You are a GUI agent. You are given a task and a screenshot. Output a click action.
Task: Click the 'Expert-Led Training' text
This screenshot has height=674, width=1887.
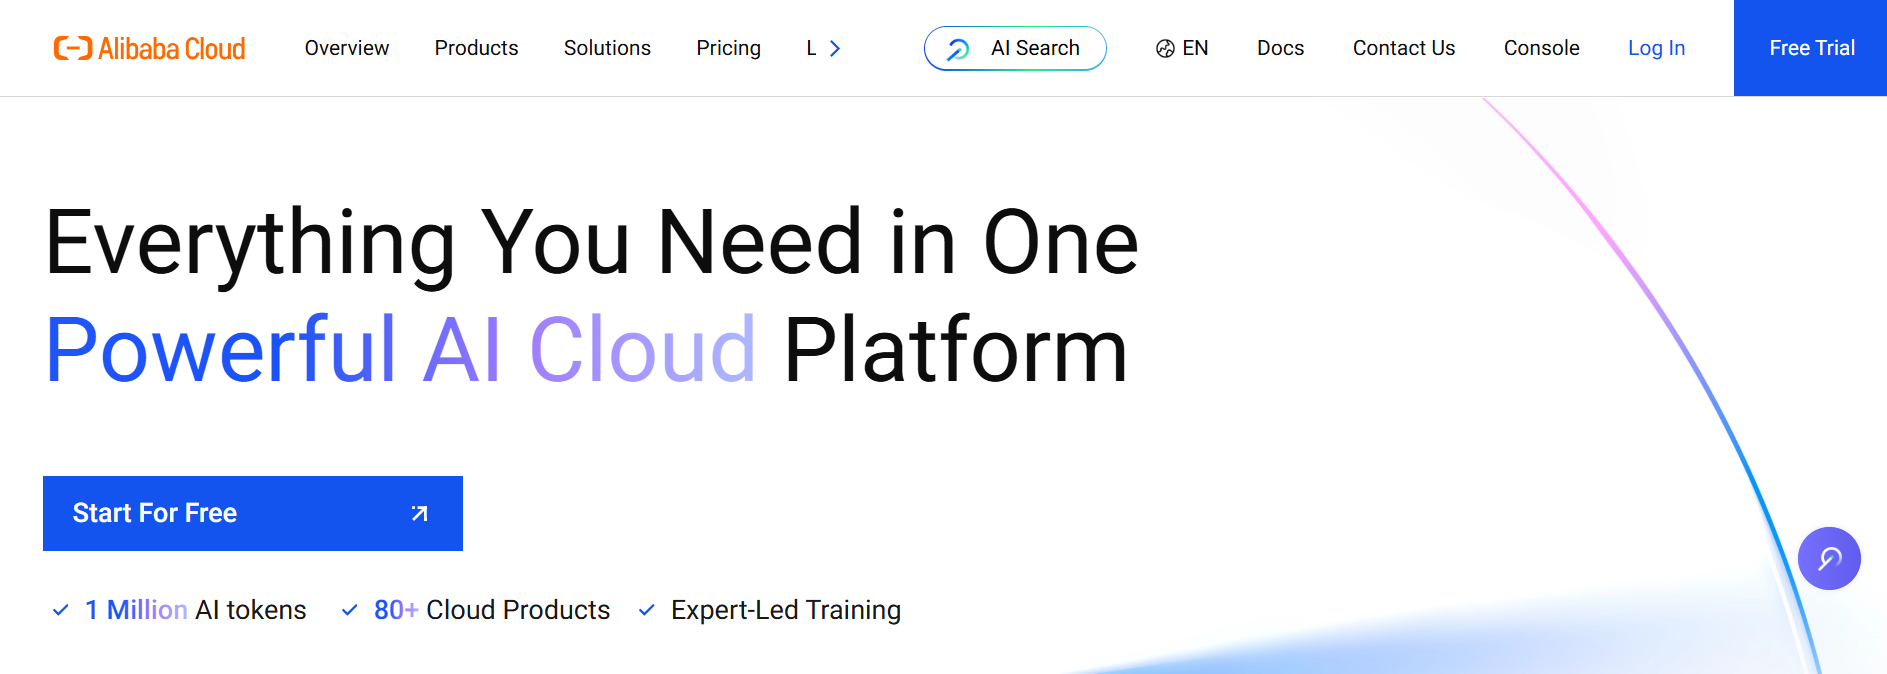[x=786, y=610]
